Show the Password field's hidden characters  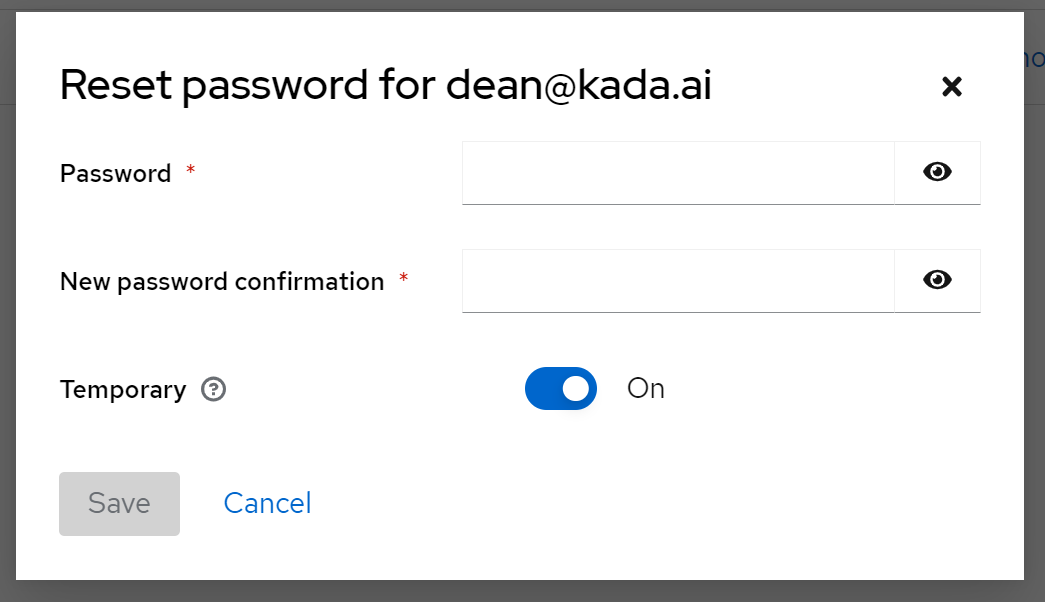click(x=937, y=173)
